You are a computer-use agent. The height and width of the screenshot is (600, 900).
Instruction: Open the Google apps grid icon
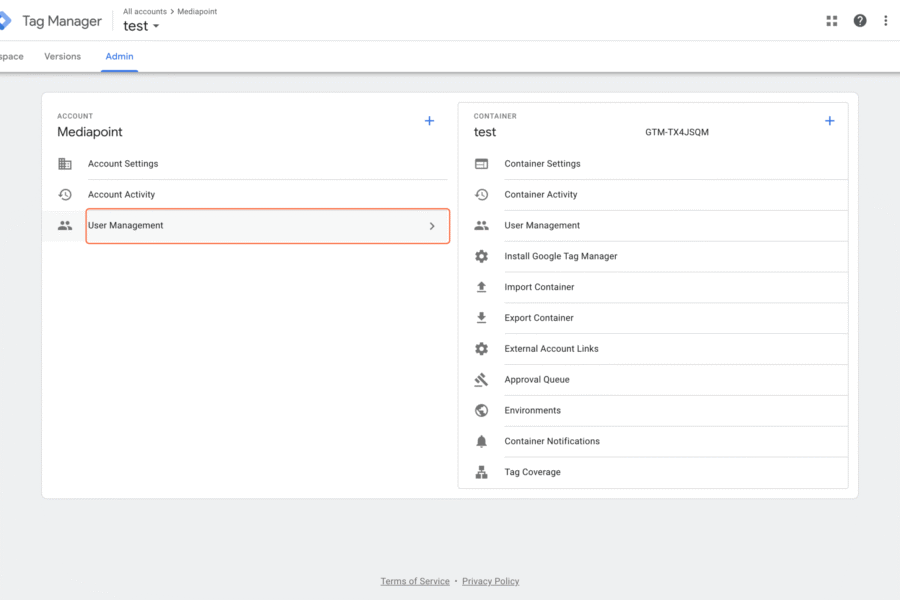[x=832, y=21]
